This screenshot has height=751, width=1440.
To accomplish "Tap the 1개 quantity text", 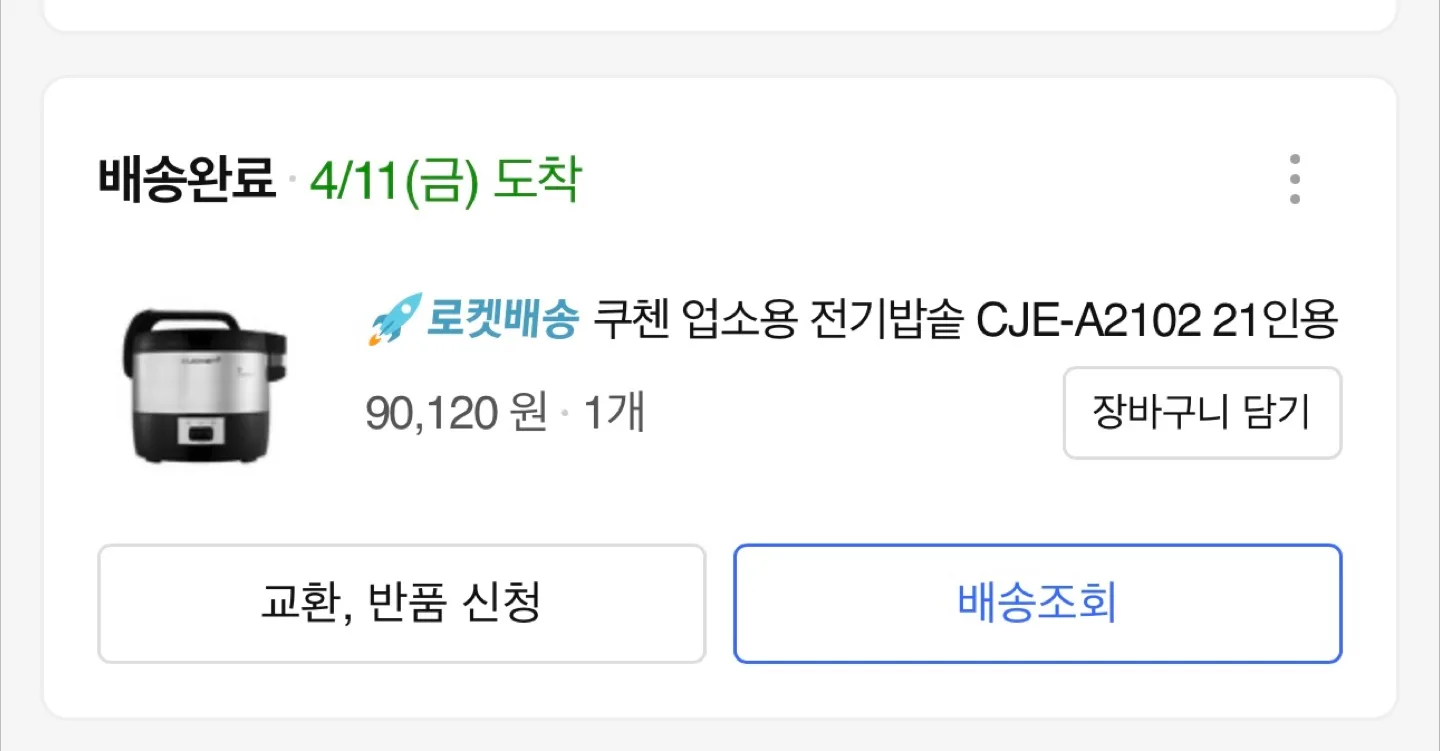I will tap(613, 412).
